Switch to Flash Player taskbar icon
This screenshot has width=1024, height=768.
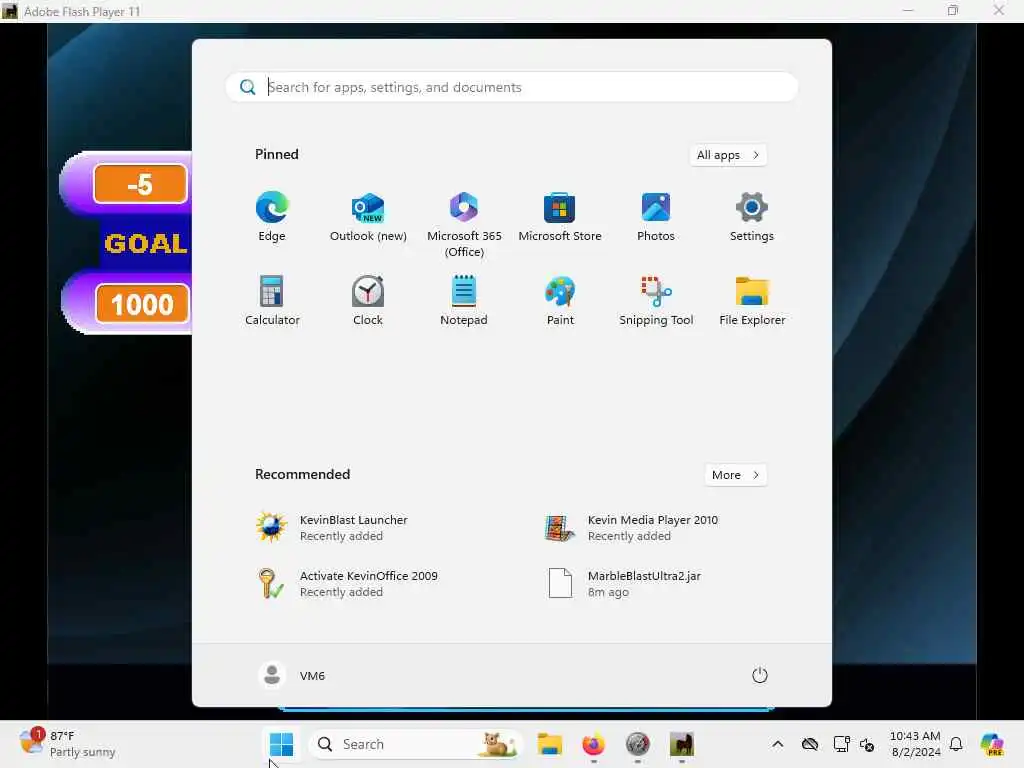coord(681,744)
